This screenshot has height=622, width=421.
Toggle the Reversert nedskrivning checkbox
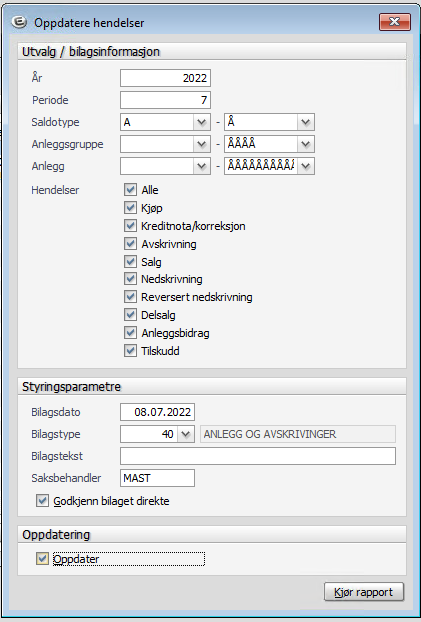click(x=130, y=297)
